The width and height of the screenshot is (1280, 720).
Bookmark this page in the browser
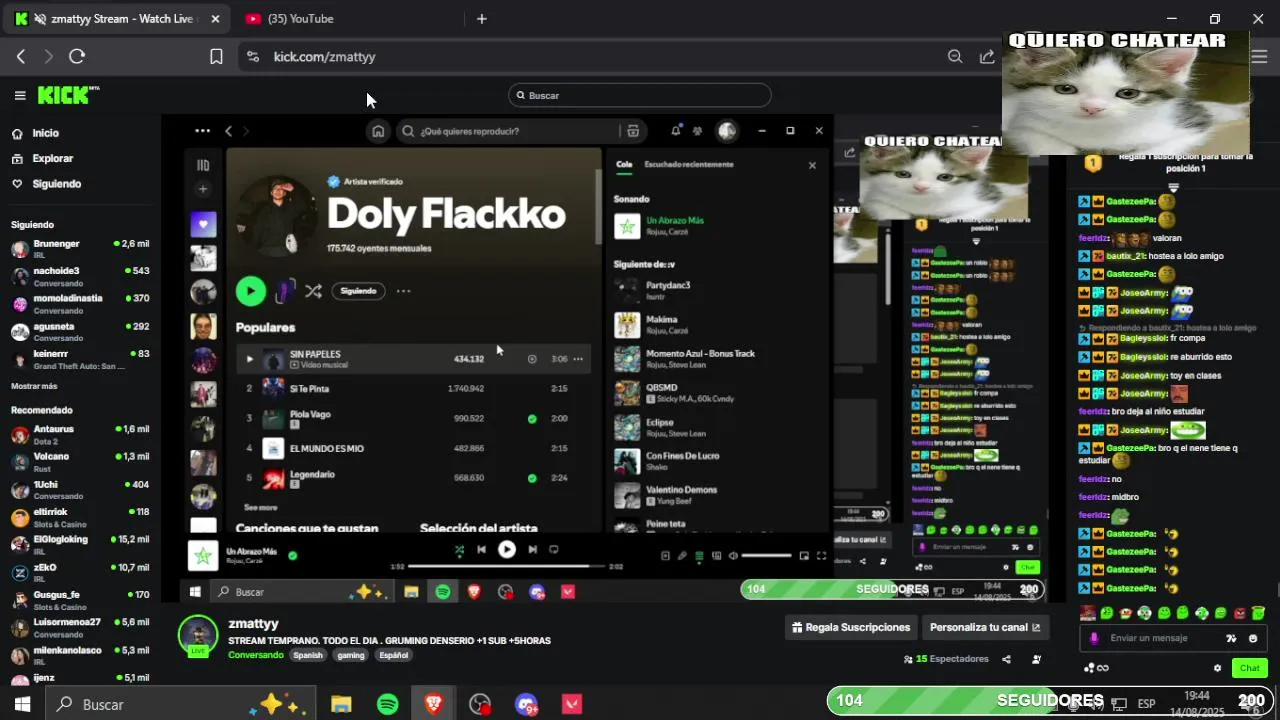[x=216, y=57]
